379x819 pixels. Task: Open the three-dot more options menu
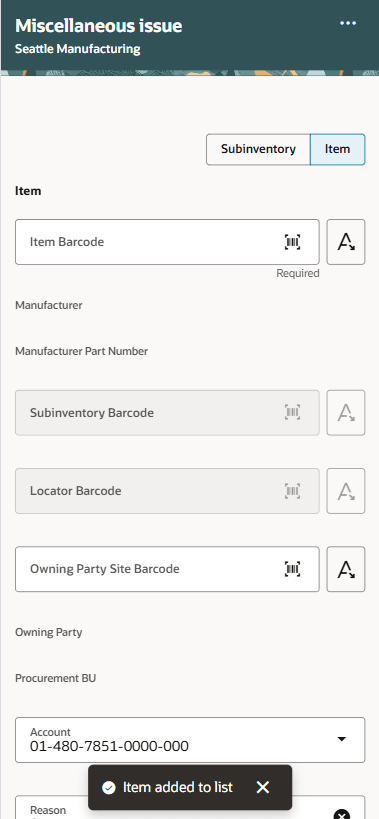[348, 24]
